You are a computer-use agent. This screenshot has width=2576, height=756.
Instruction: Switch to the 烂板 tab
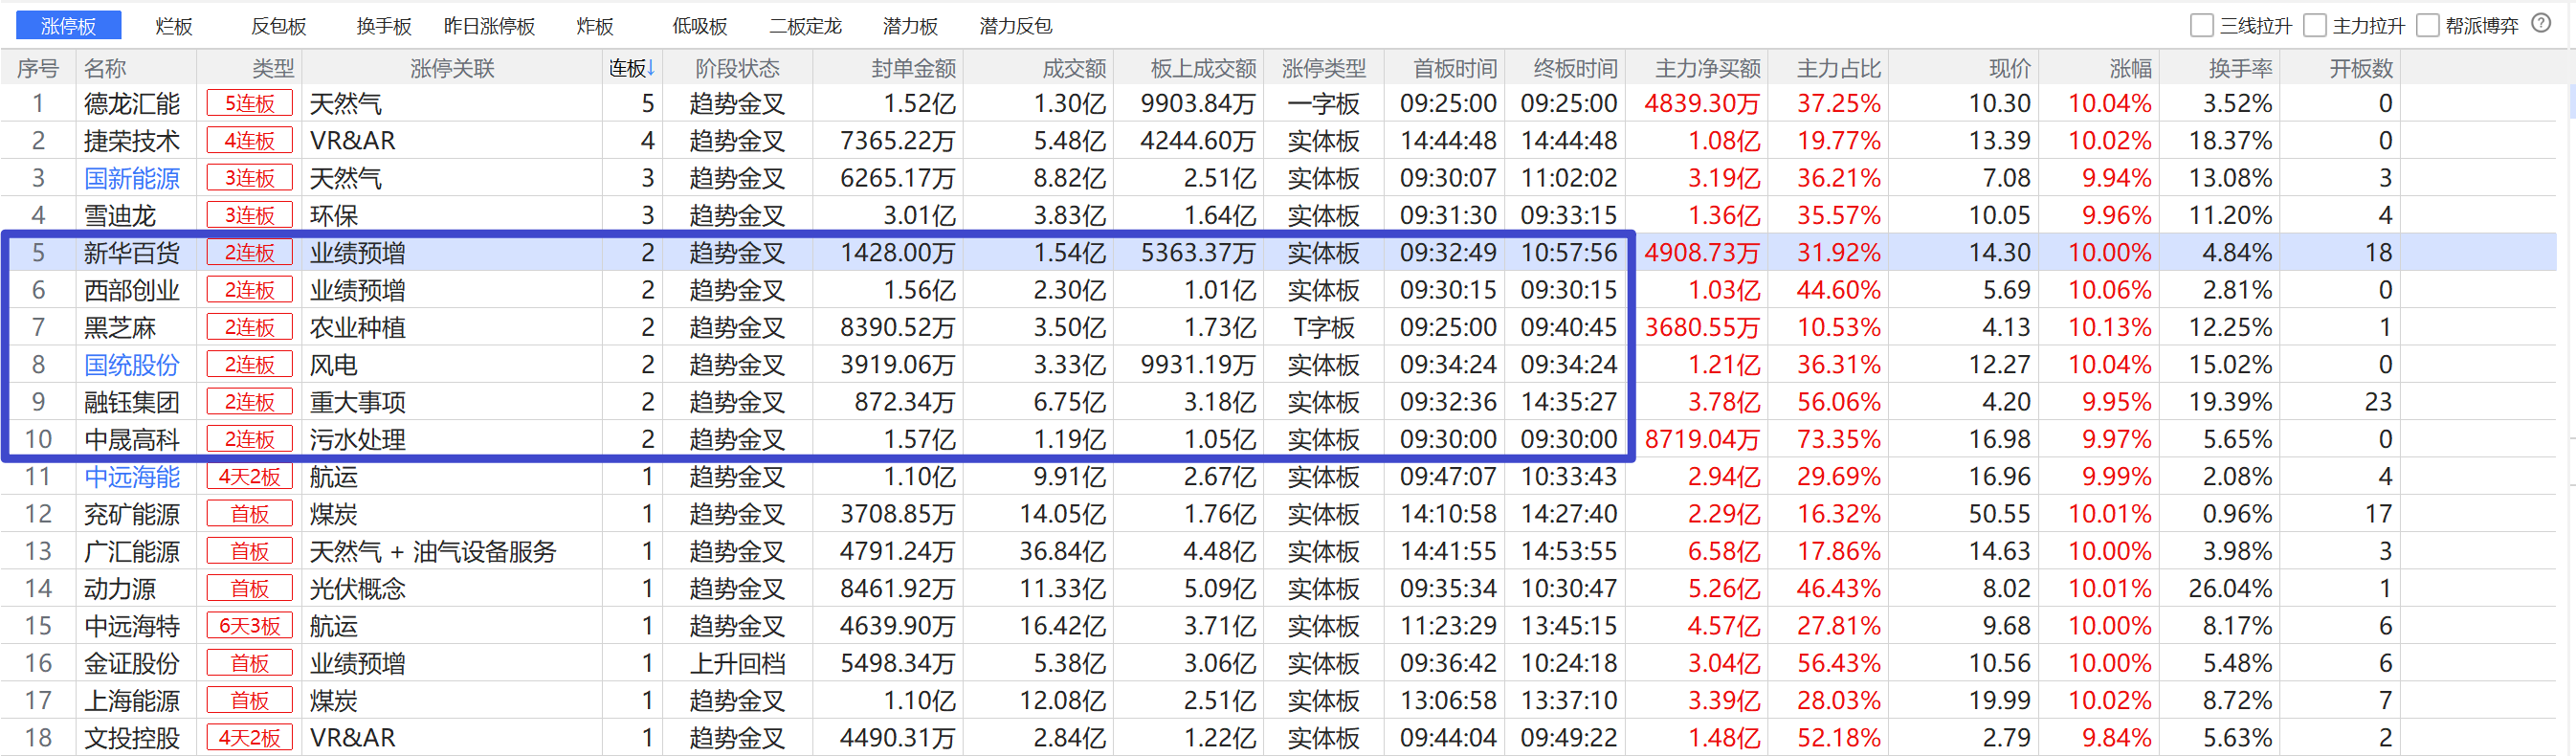174,26
